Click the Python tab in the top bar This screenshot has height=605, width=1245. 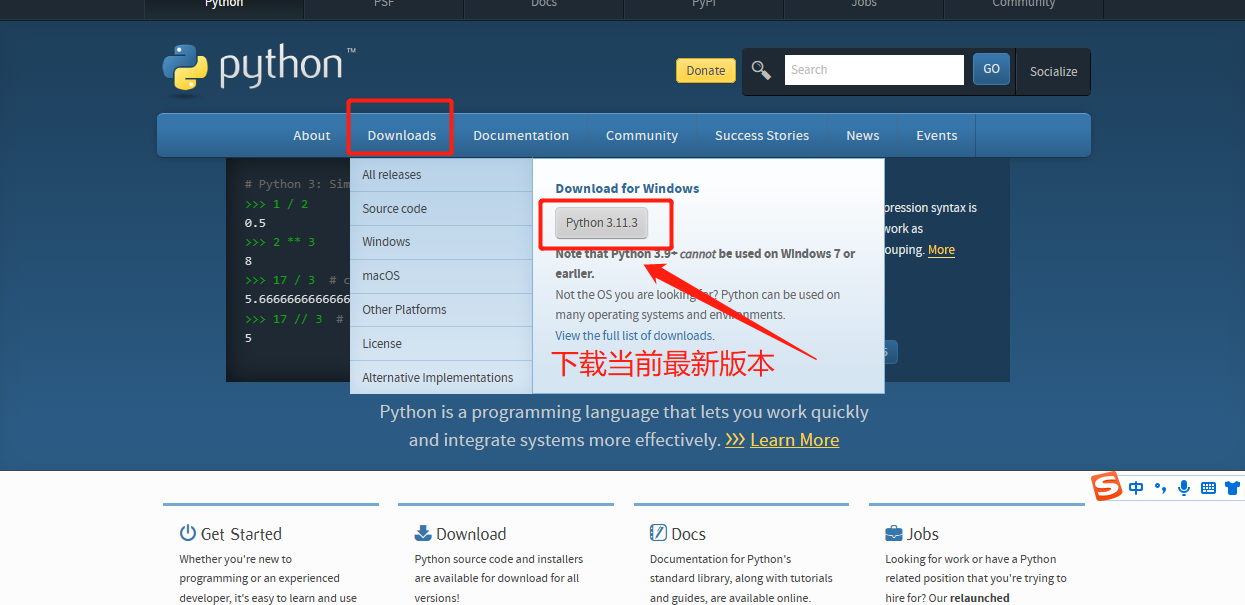224,5
